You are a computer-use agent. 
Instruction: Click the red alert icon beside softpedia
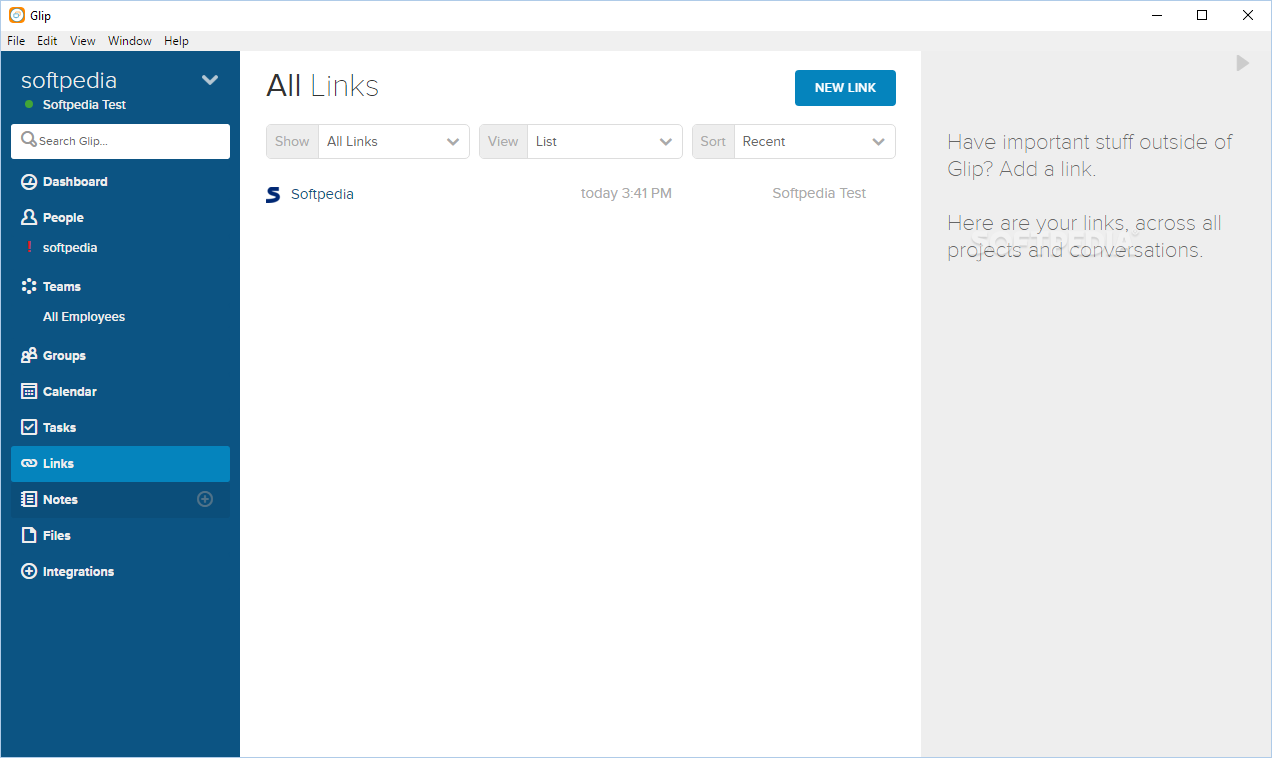29,248
